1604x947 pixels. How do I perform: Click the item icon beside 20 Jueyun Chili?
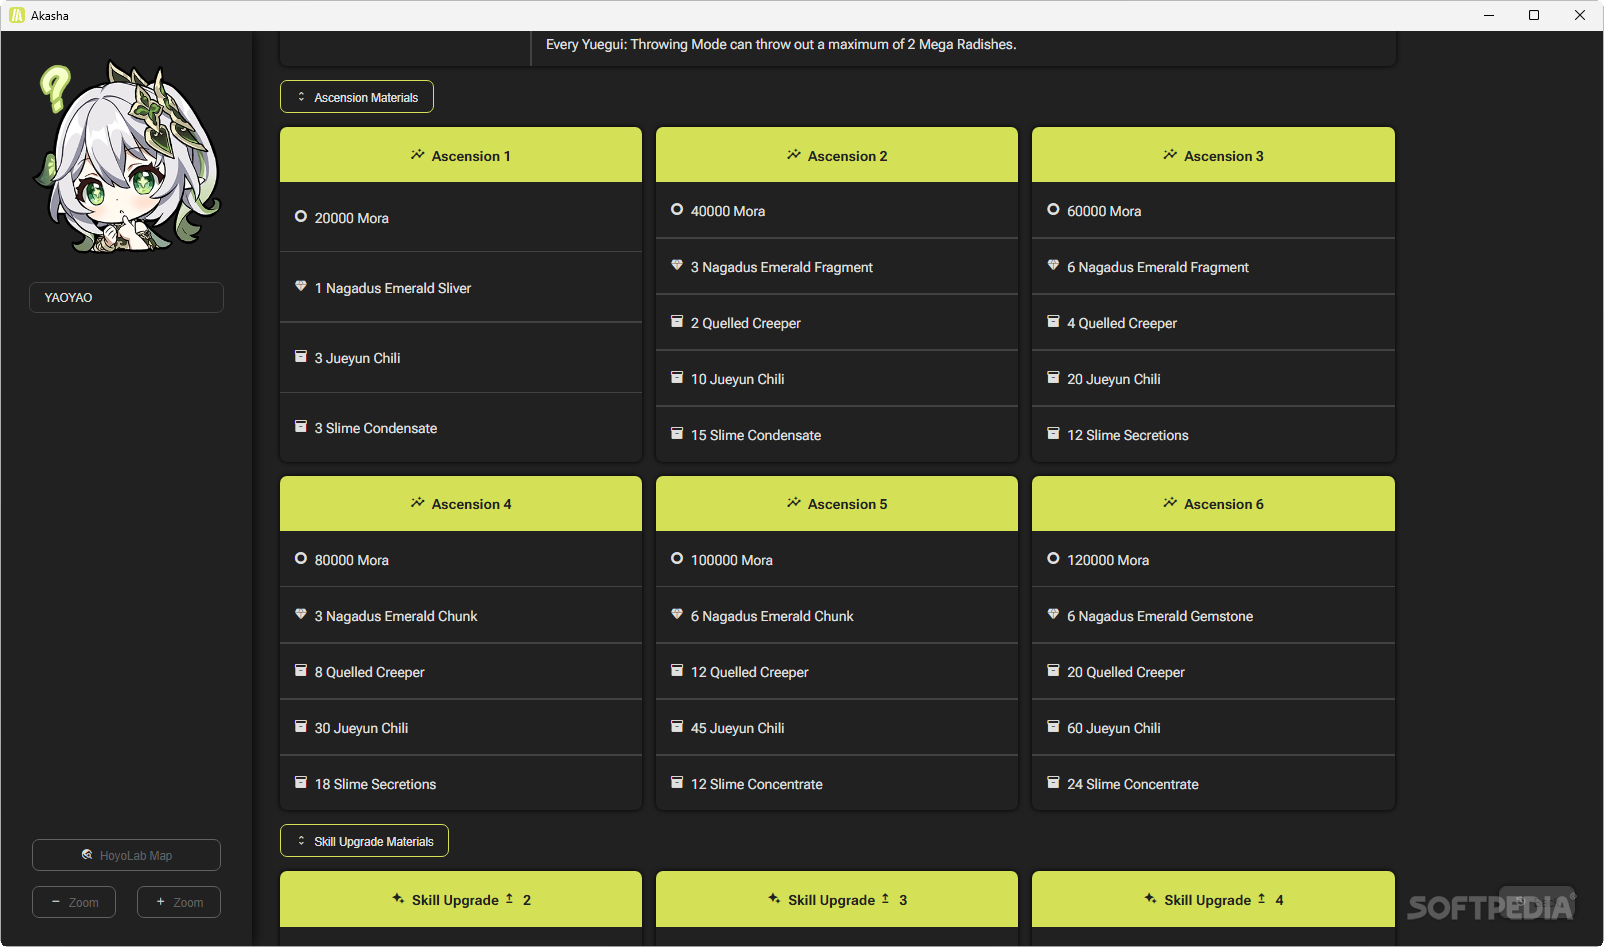coord(1053,377)
